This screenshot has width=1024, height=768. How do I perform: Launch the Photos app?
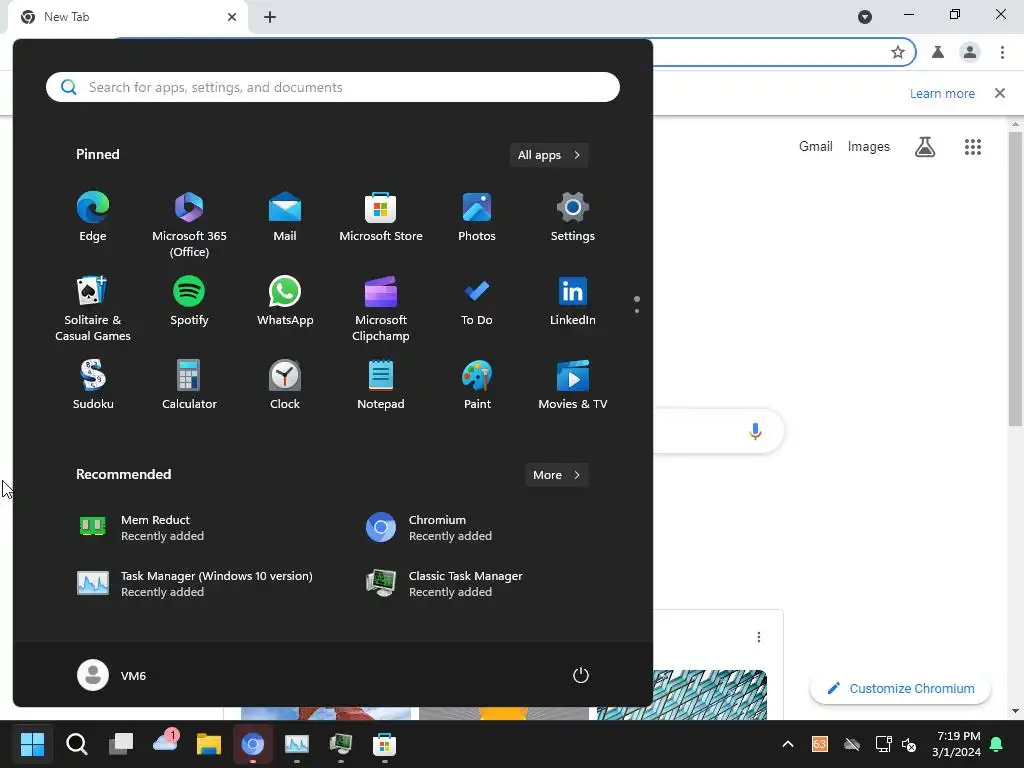(477, 217)
